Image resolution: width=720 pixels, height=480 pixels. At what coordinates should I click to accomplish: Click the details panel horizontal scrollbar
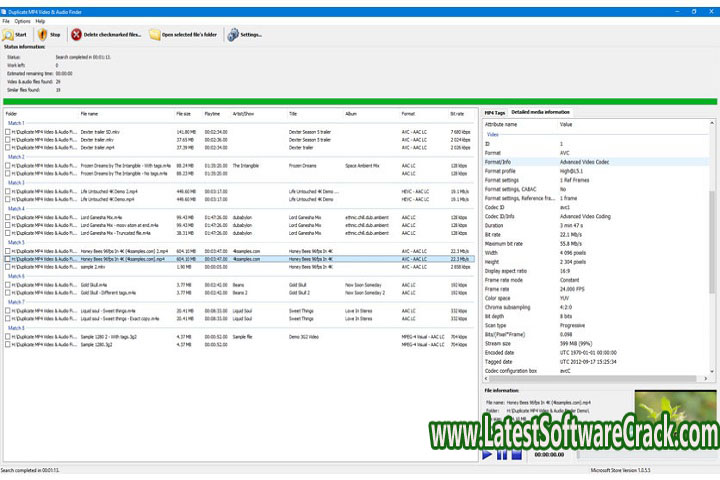click(592, 378)
